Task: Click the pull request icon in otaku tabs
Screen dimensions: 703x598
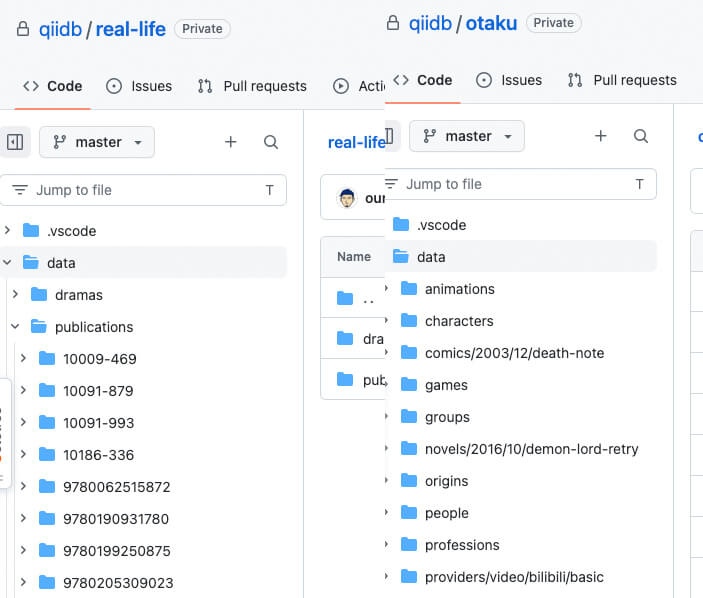Action: (575, 80)
